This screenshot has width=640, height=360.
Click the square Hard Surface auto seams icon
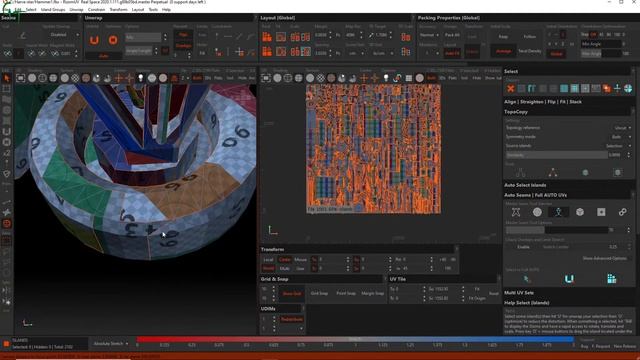coord(601,212)
